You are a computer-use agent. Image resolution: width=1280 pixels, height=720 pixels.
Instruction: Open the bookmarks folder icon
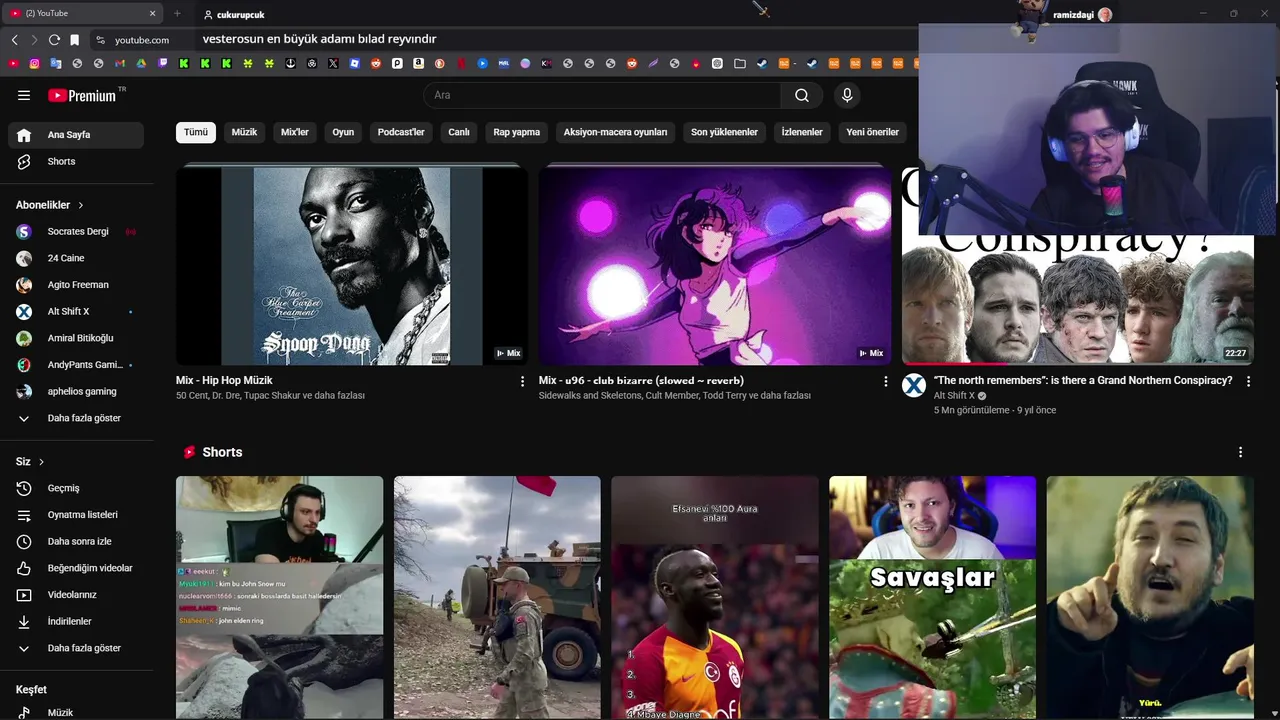pos(740,64)
